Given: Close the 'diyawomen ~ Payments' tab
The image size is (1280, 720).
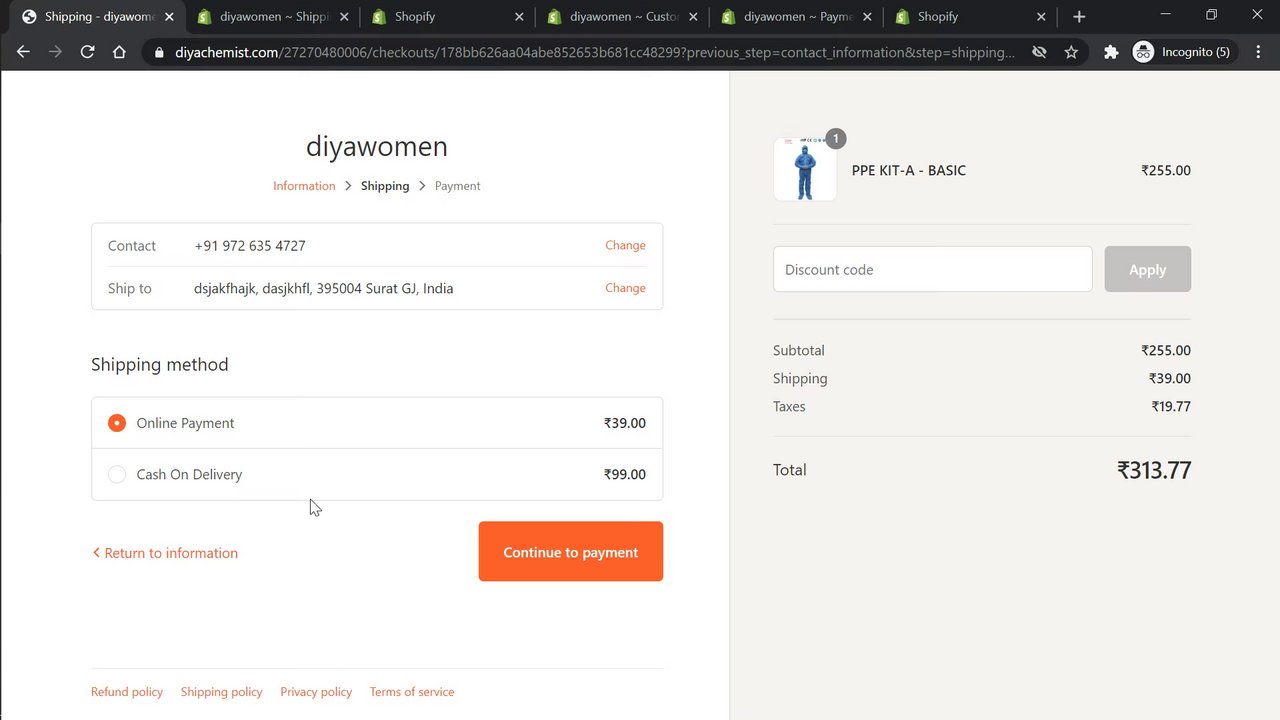Looking at the screenshot, I should click(867, 17).
